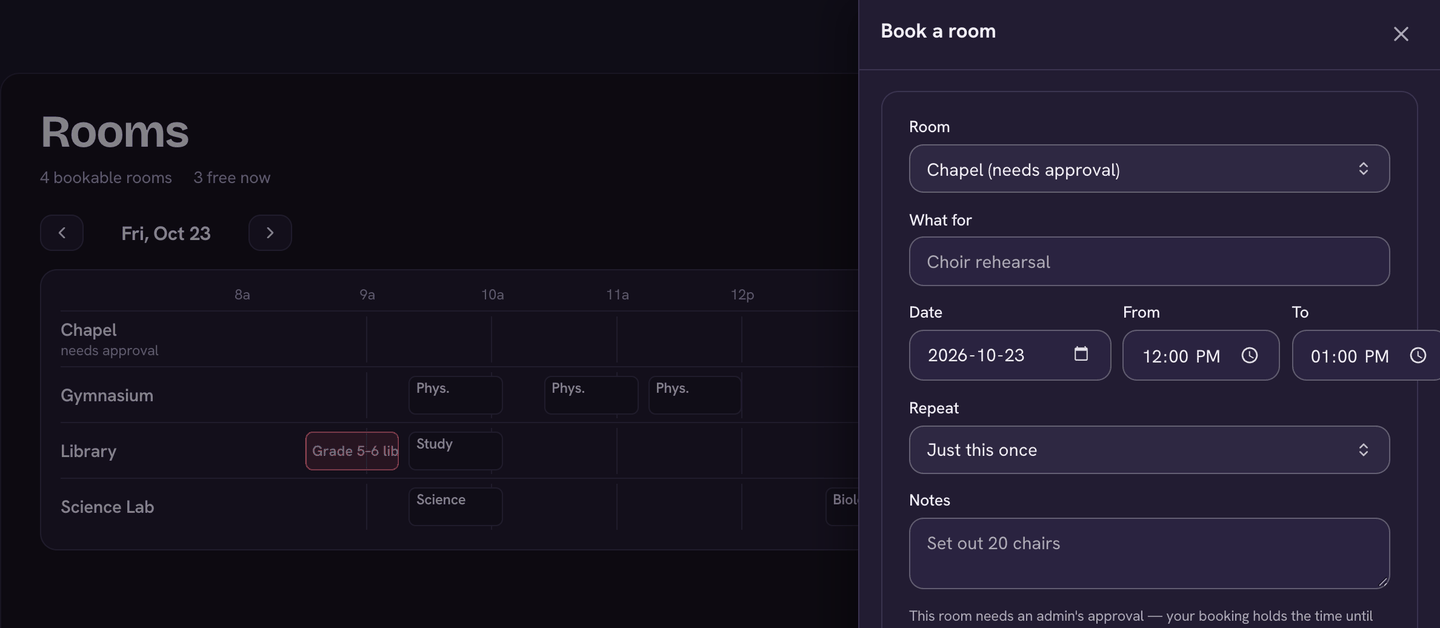1440x628 pixels.
Task: Click the 11a time column header
Action: [x=617, y=295]
